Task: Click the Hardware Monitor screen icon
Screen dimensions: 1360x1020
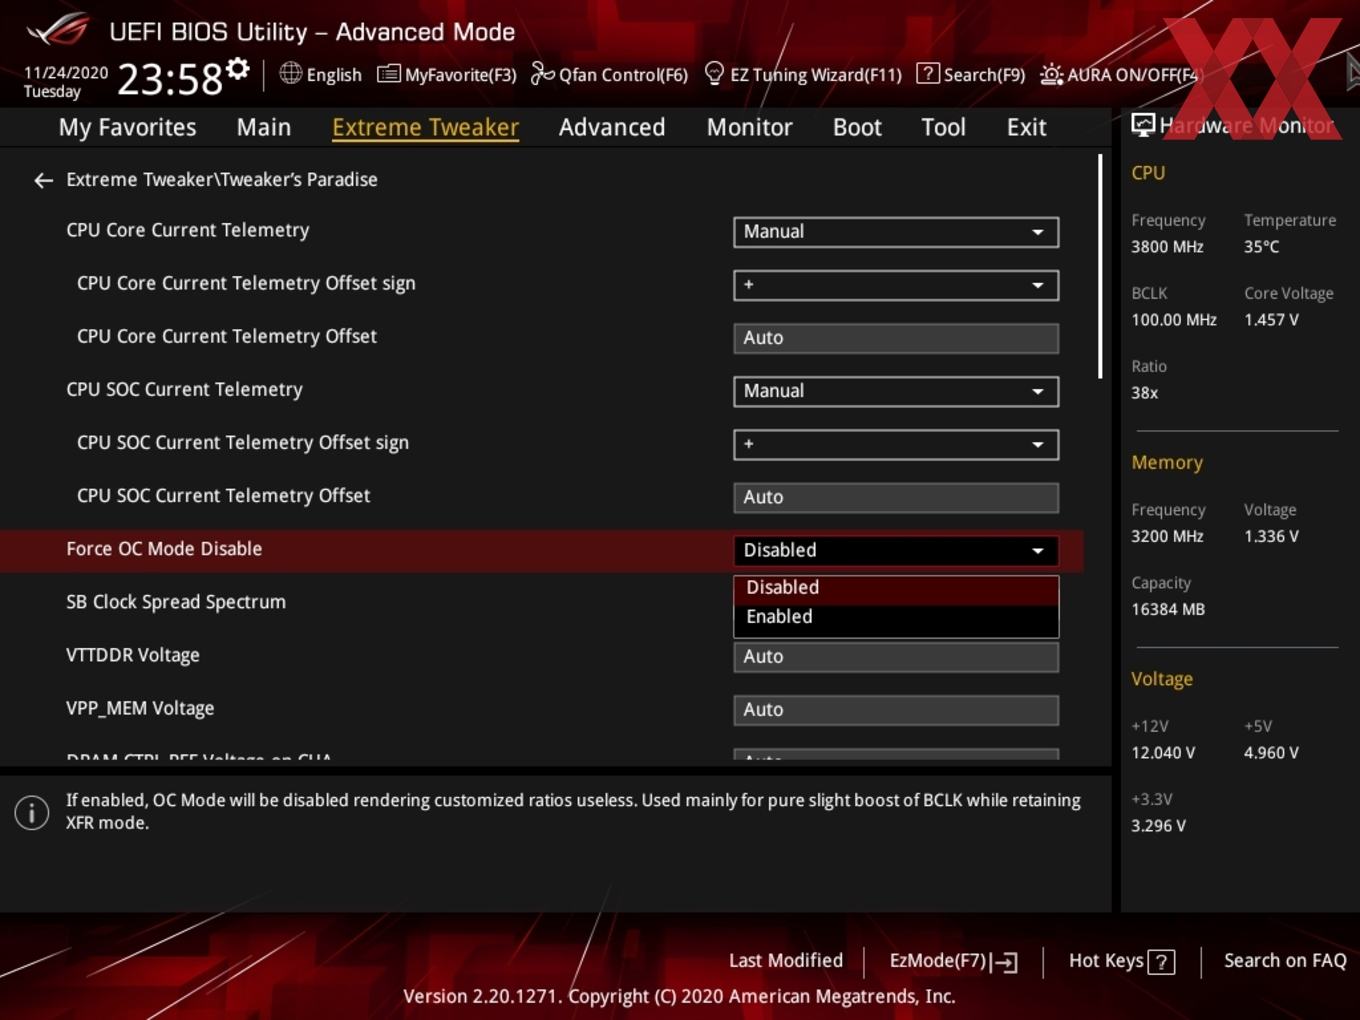Action: pyautogui.click(x=1142, y=124)
